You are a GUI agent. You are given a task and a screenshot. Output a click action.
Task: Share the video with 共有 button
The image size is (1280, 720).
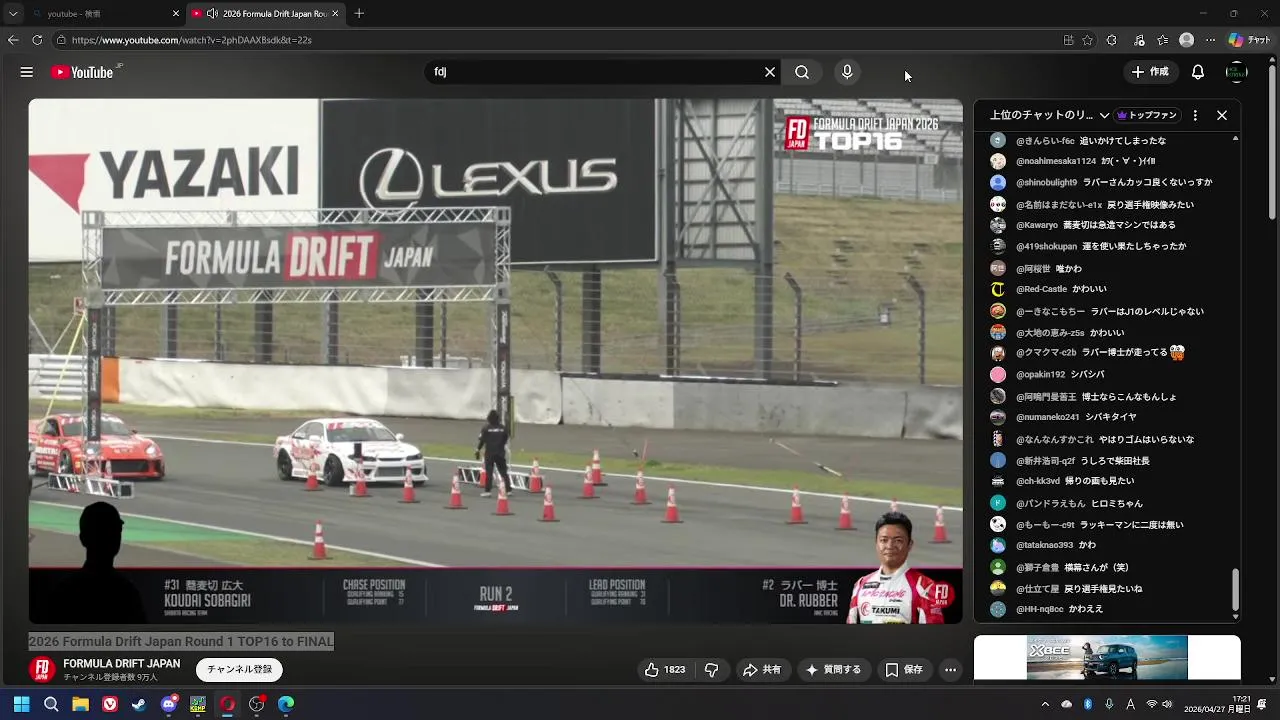(762, 670)
